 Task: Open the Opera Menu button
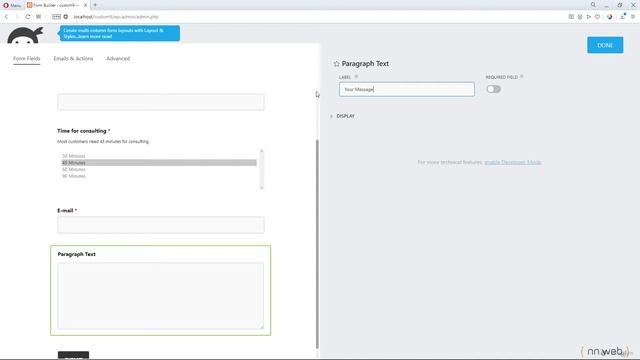coord(12,5)
